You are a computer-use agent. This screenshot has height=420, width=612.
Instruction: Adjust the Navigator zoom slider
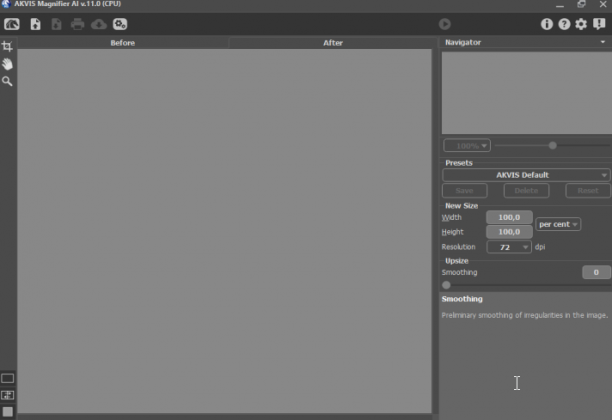coord(552,146)
